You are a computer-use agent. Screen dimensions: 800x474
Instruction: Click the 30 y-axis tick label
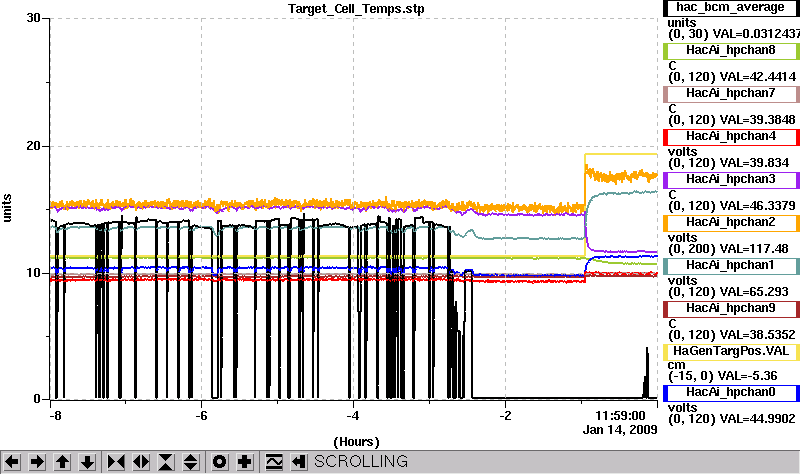tap(34, 18)
